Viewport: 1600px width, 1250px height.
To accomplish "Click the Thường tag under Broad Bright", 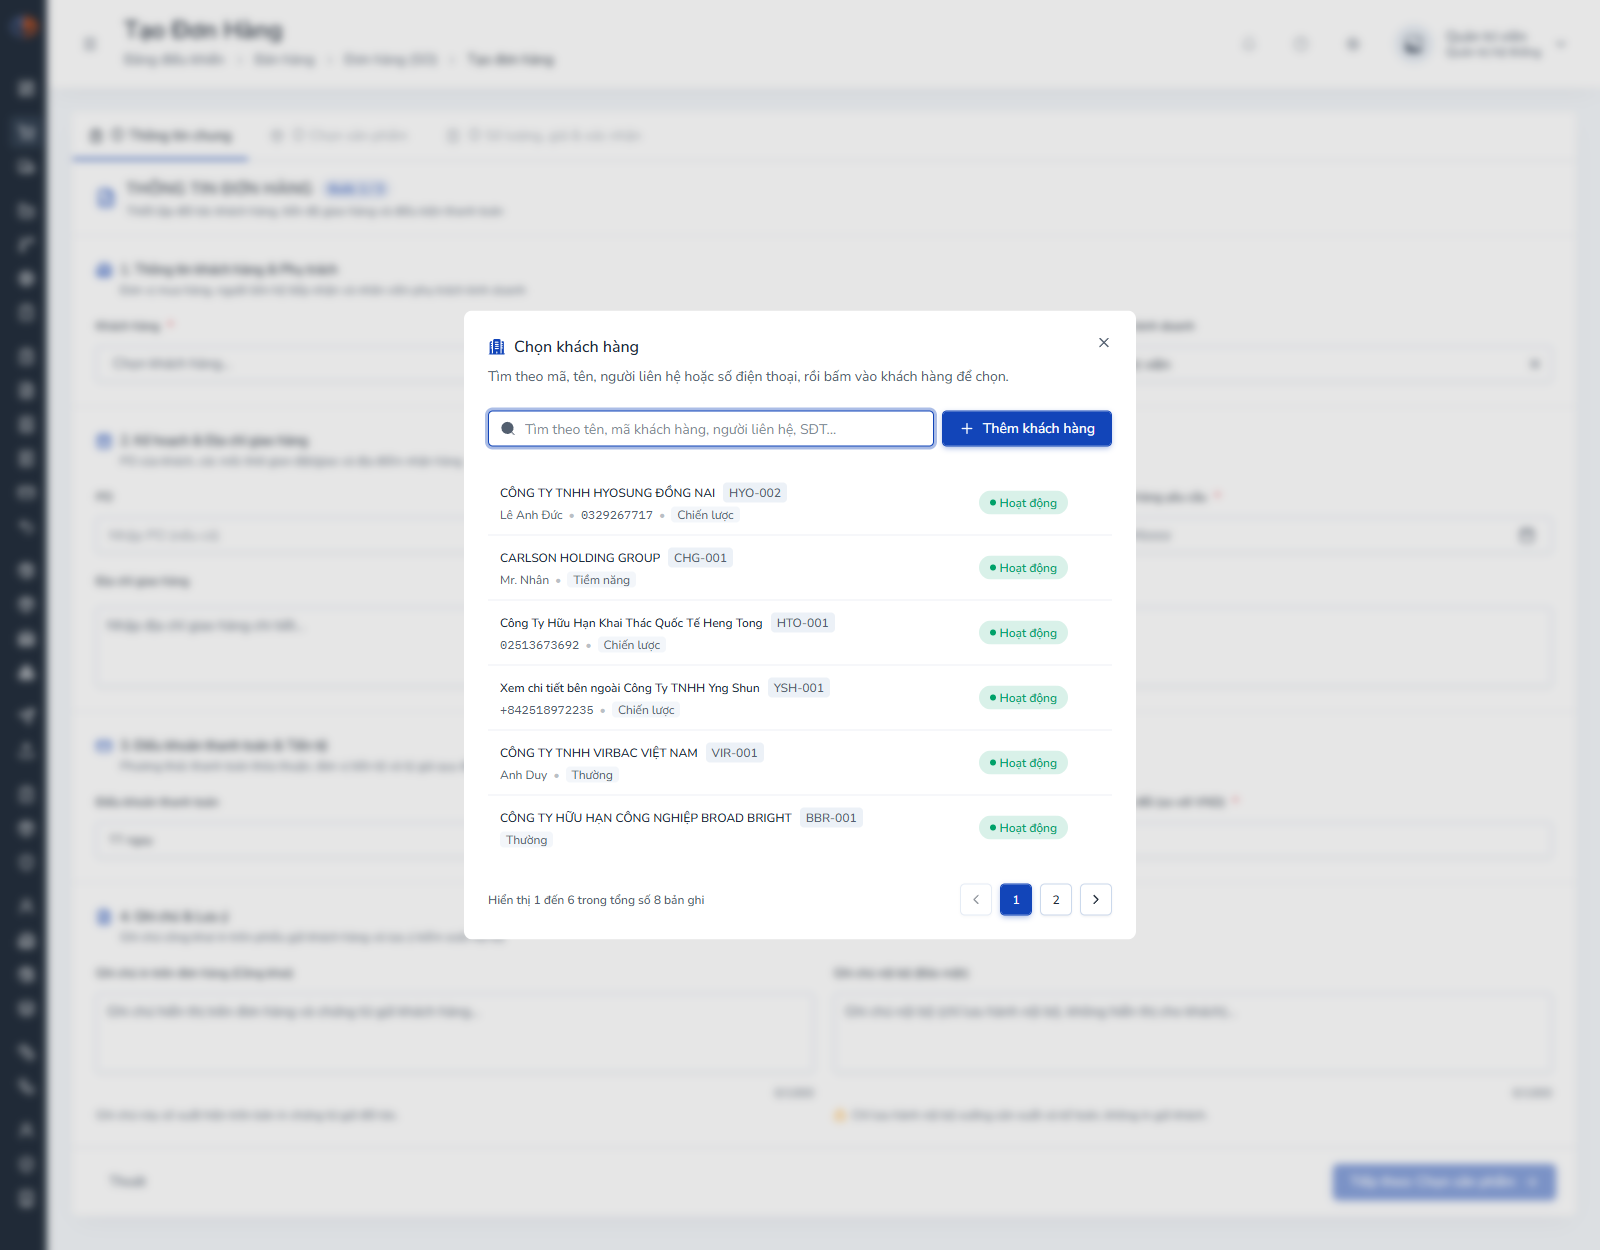I will (x=526, y=840).
